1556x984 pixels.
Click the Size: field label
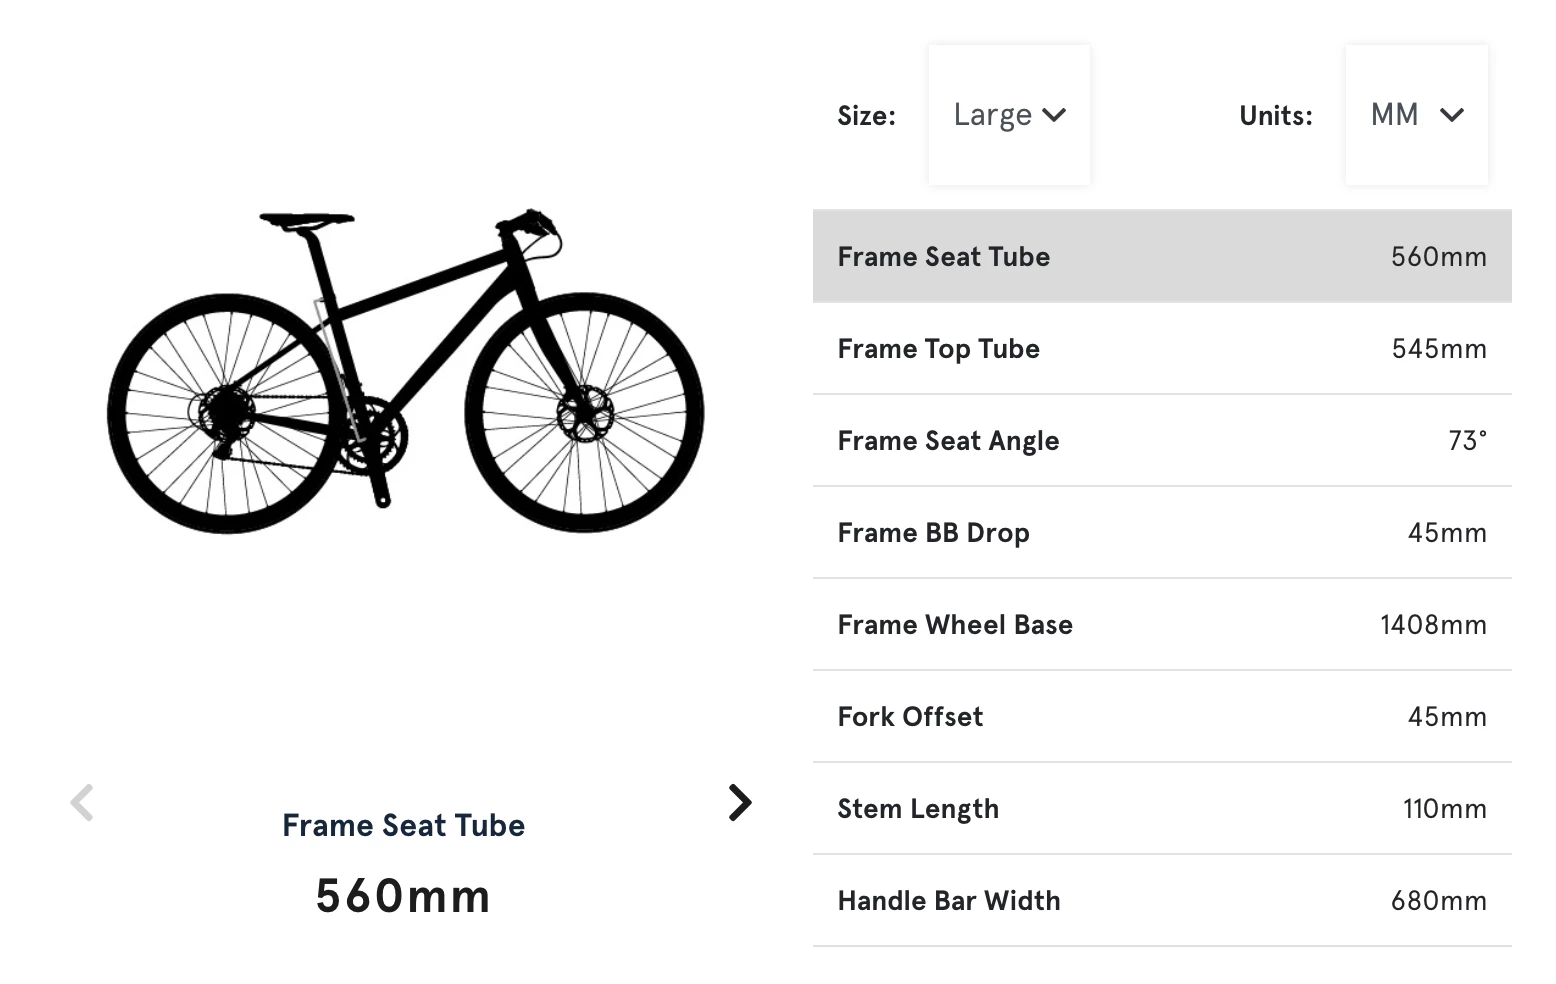(x=866, y=115)
